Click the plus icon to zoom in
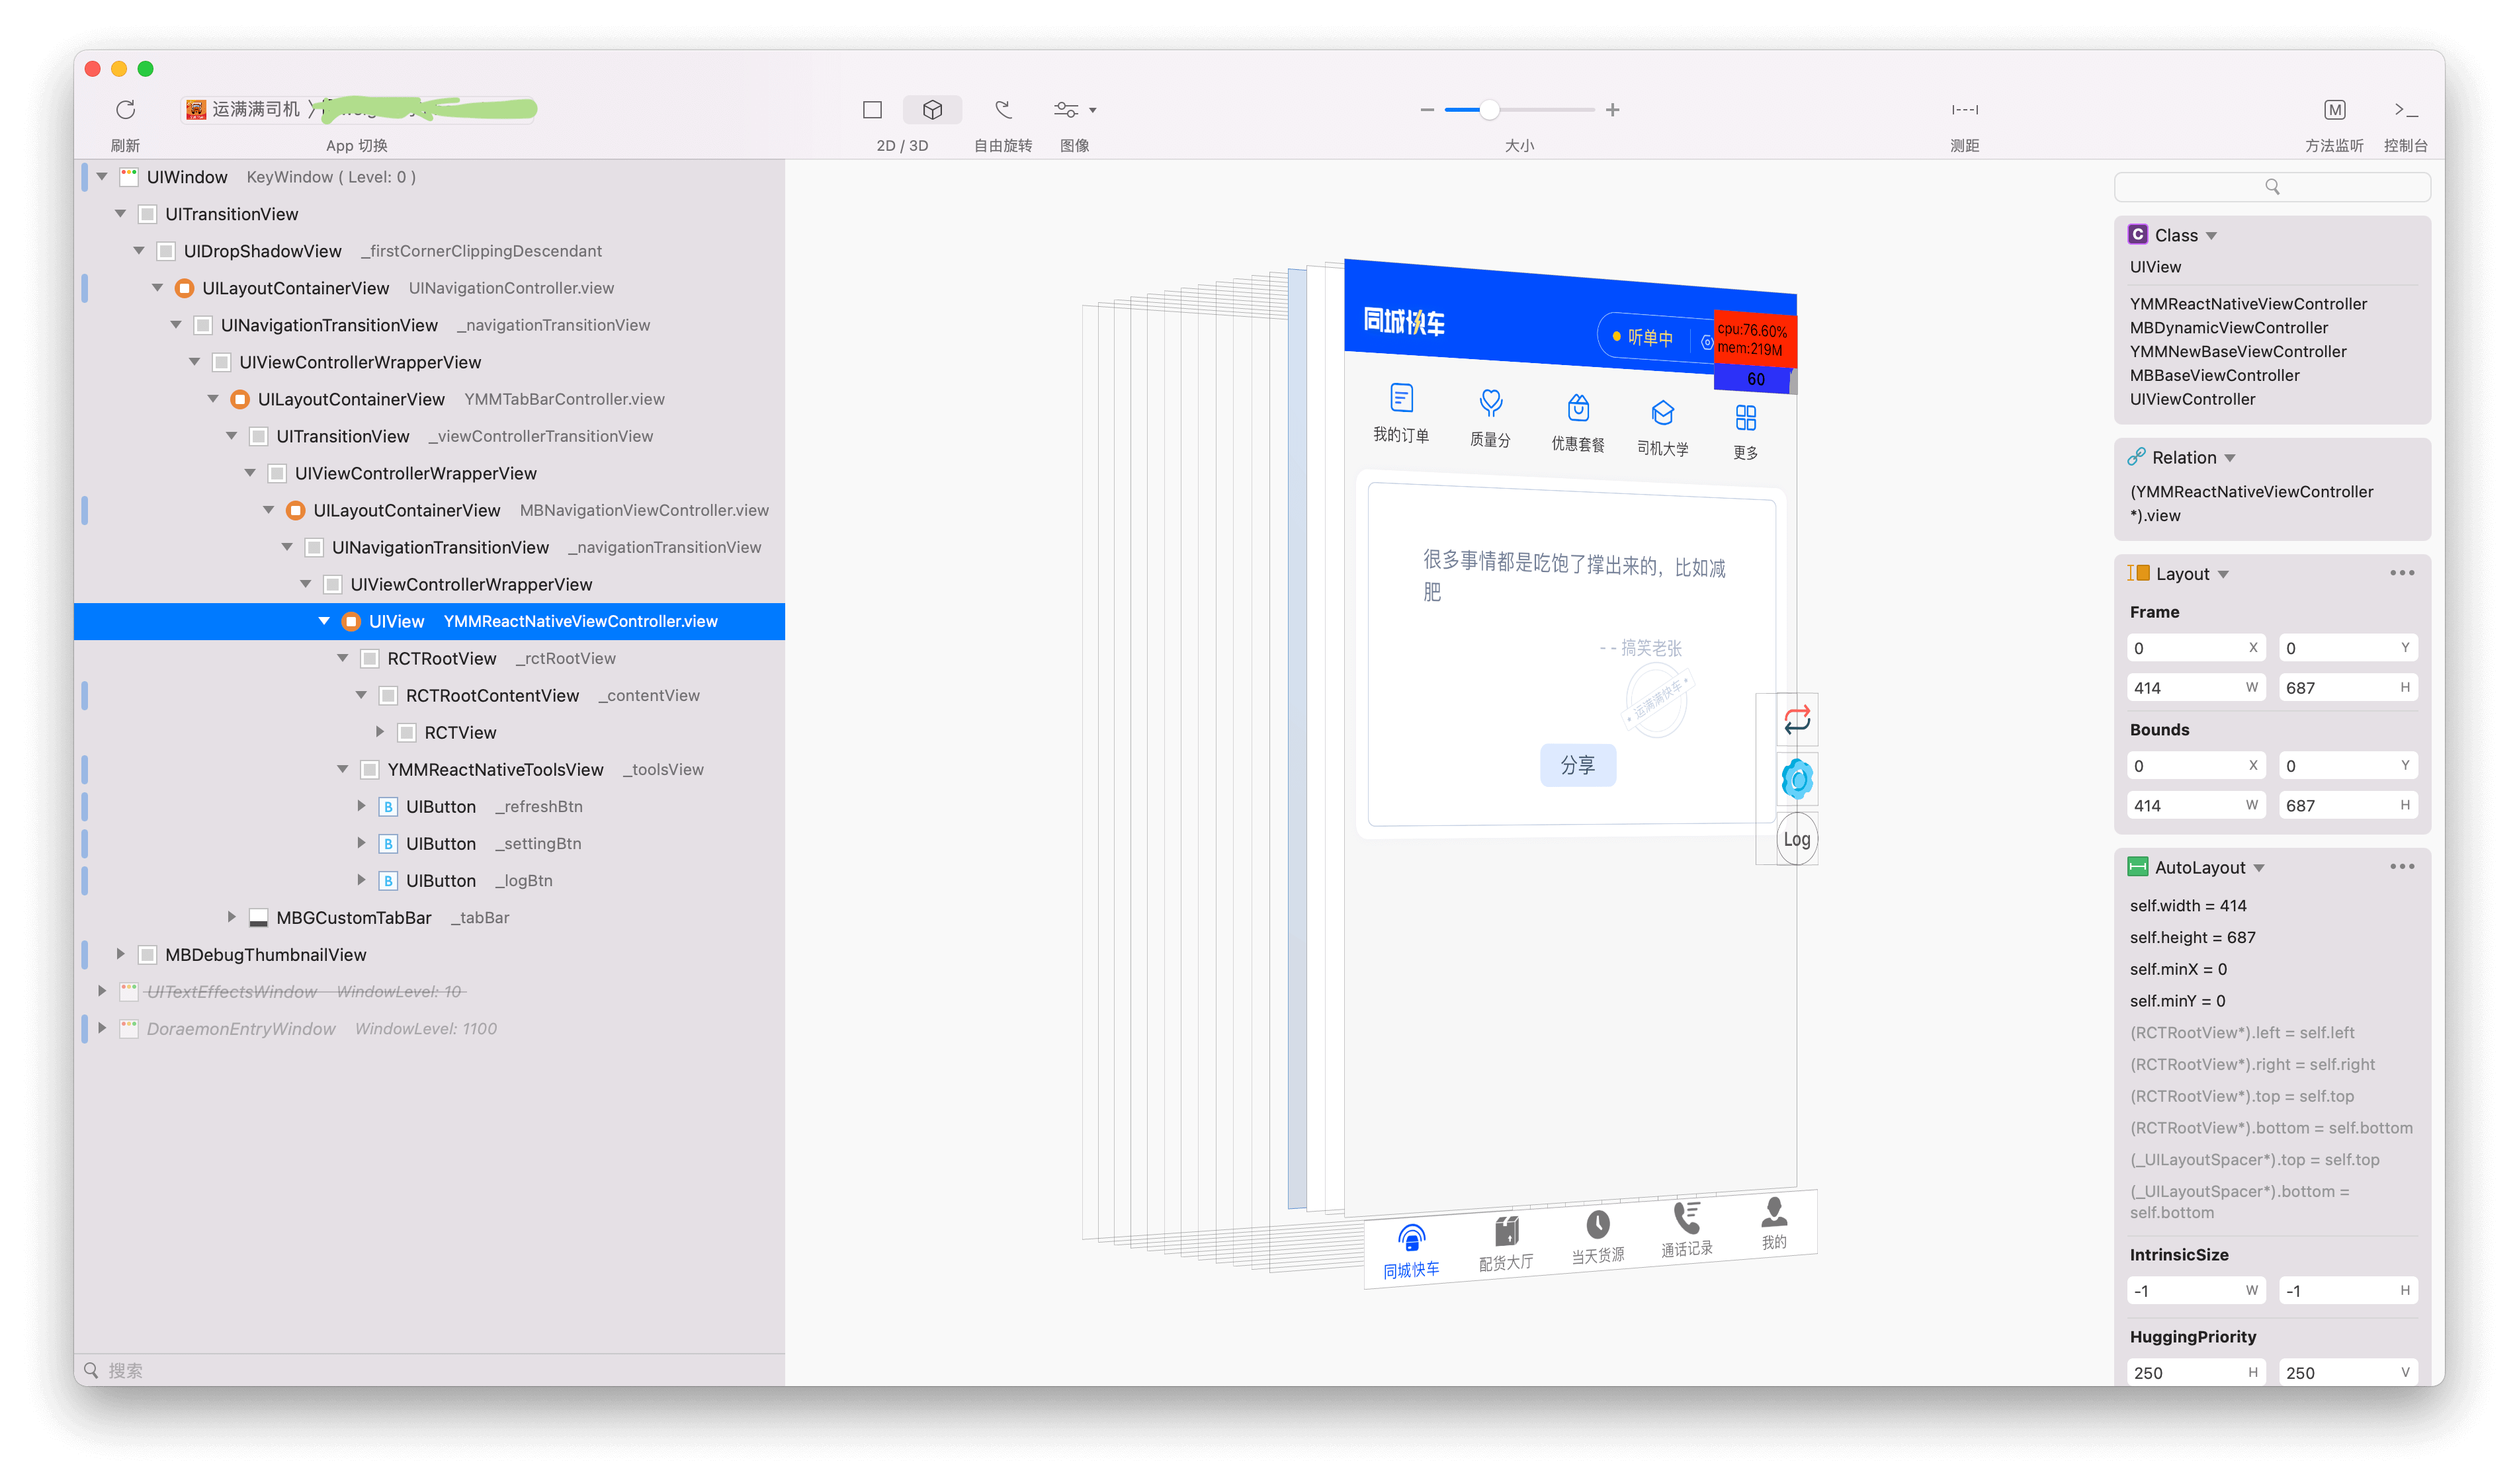 [x=1612, y=109]
